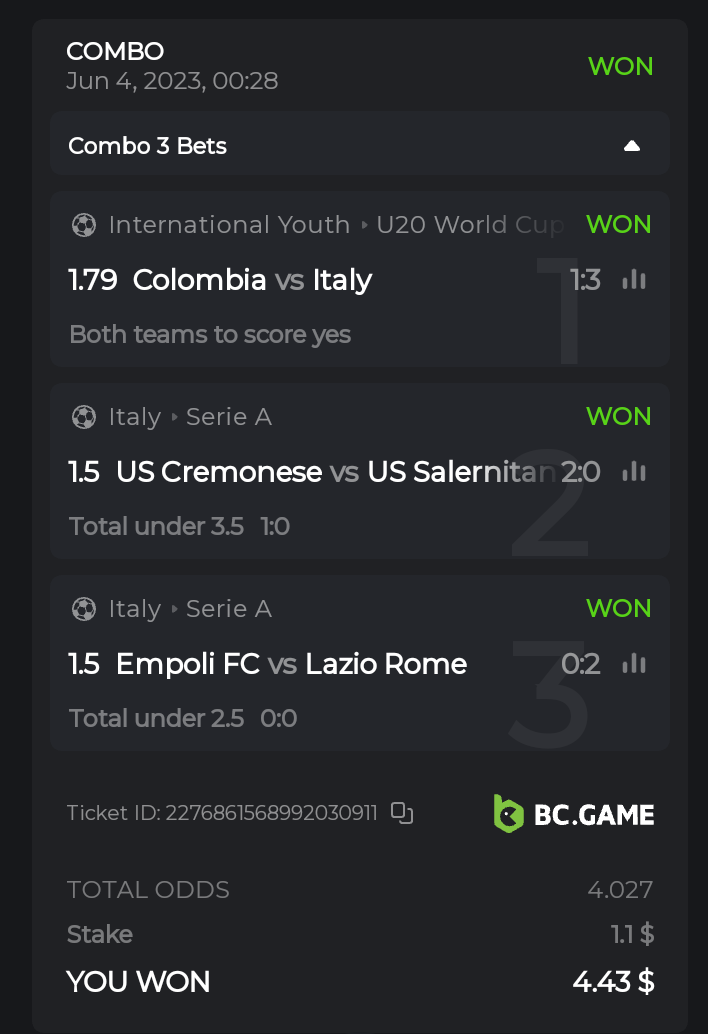Click the Both teams to score yes selection
Image resolution: width=708 pixels, height=1034 pixels.
click(210, 334)
